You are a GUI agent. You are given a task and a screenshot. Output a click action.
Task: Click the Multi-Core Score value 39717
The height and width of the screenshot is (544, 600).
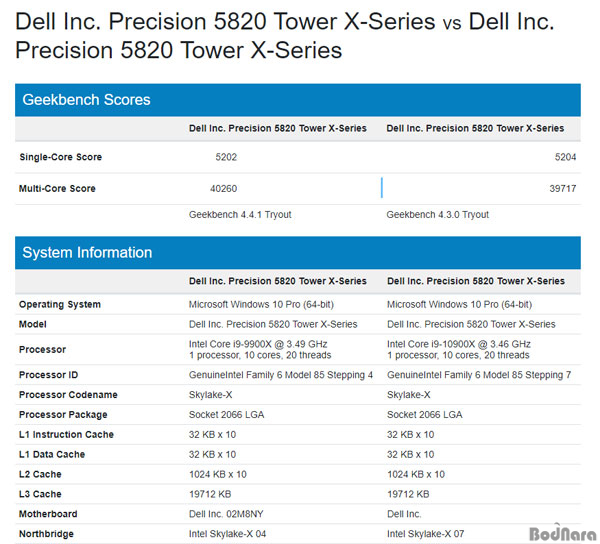click(x=562, y=189)
